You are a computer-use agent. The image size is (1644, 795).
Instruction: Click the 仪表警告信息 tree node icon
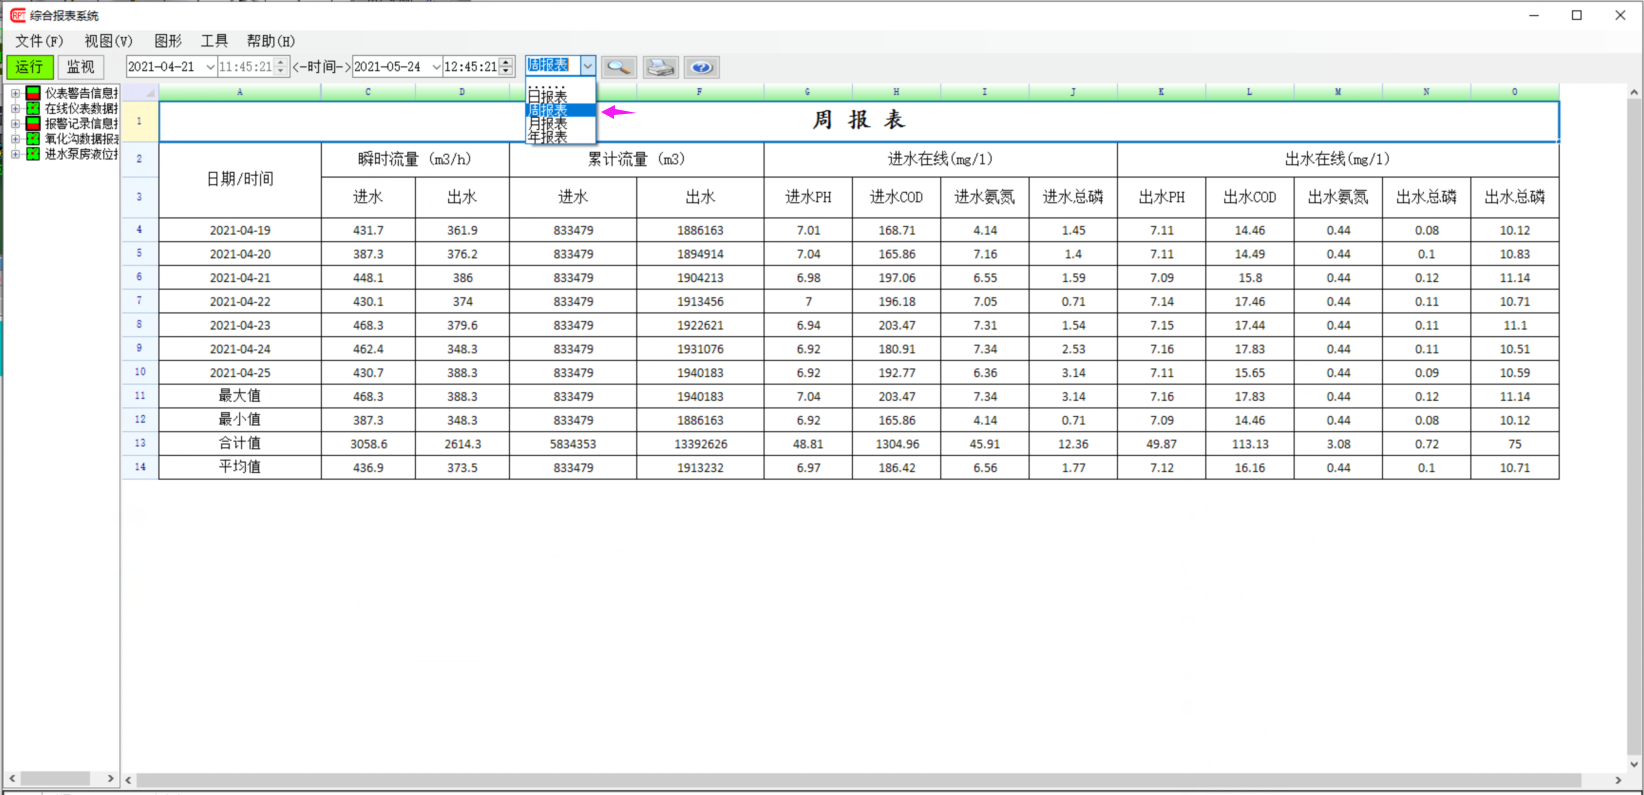33,93
